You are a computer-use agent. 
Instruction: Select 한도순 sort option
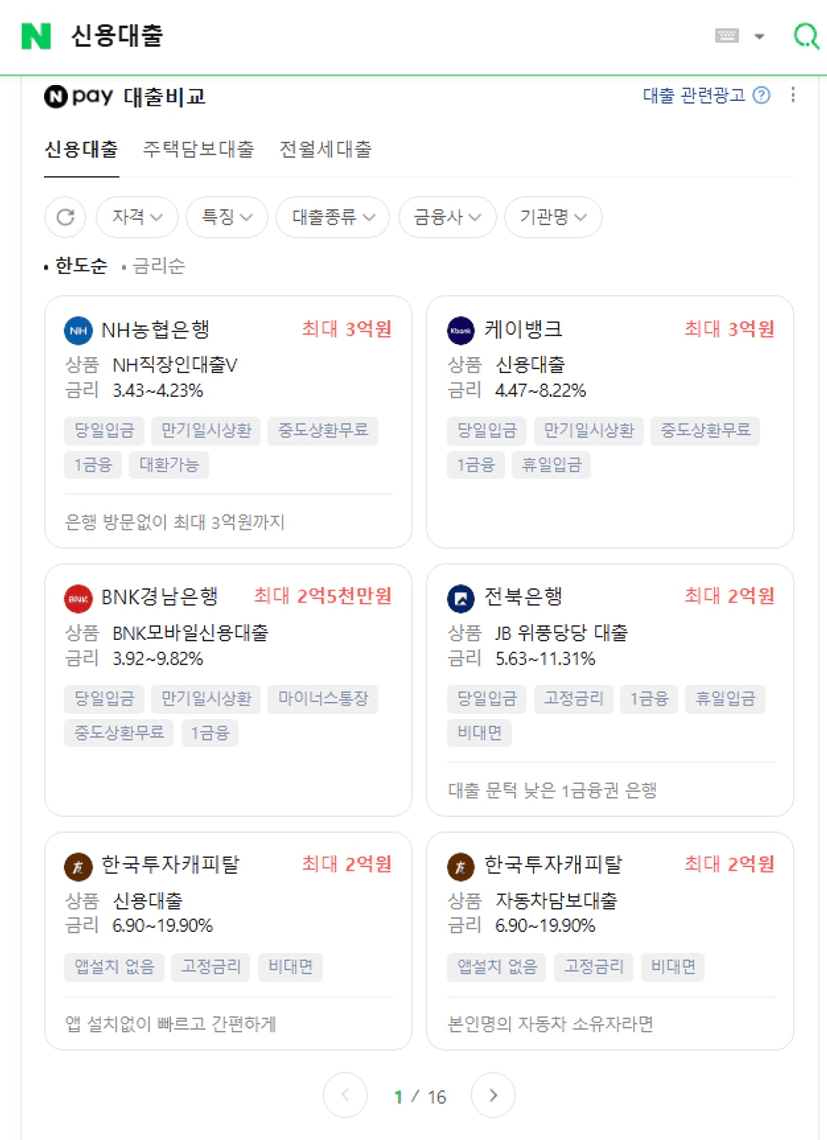click(x=80, y=266)
